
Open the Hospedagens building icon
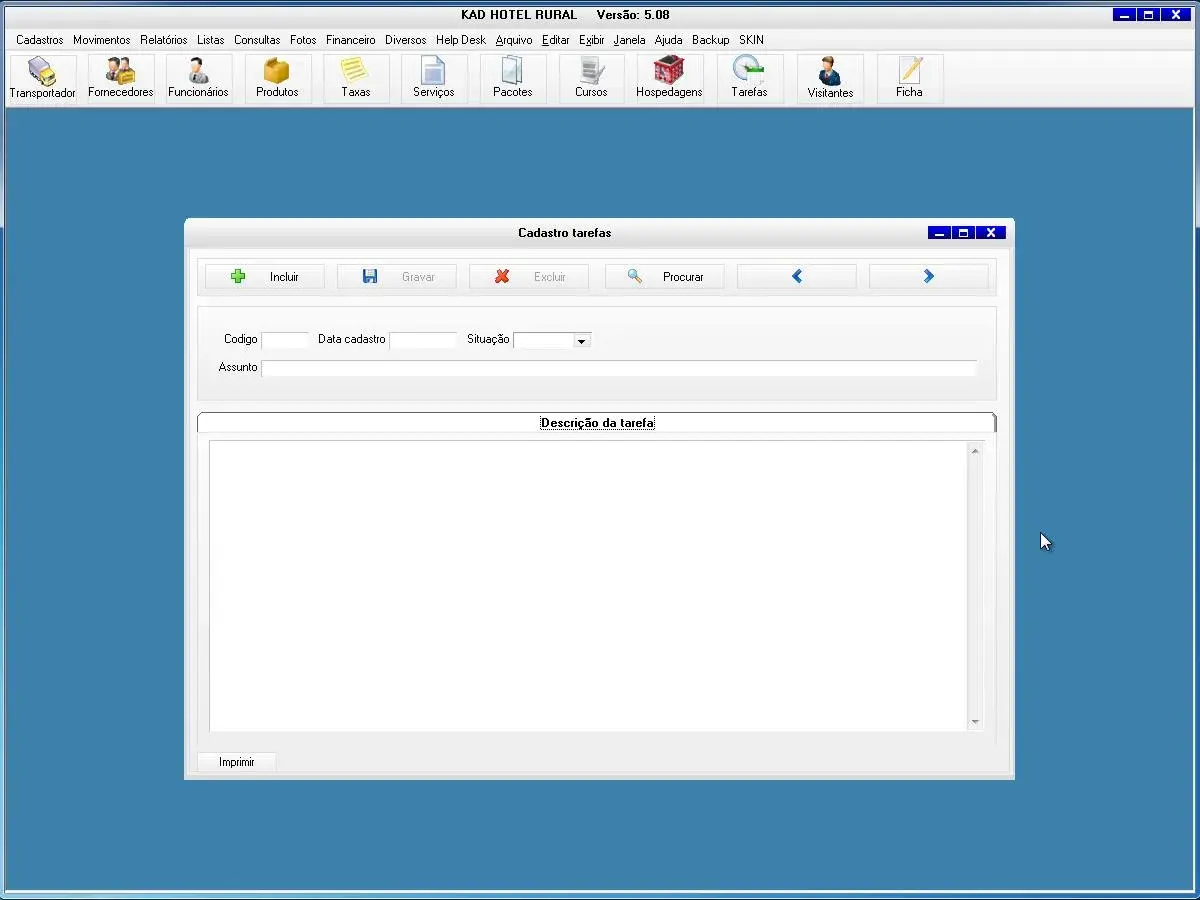[x=669, y=78]
